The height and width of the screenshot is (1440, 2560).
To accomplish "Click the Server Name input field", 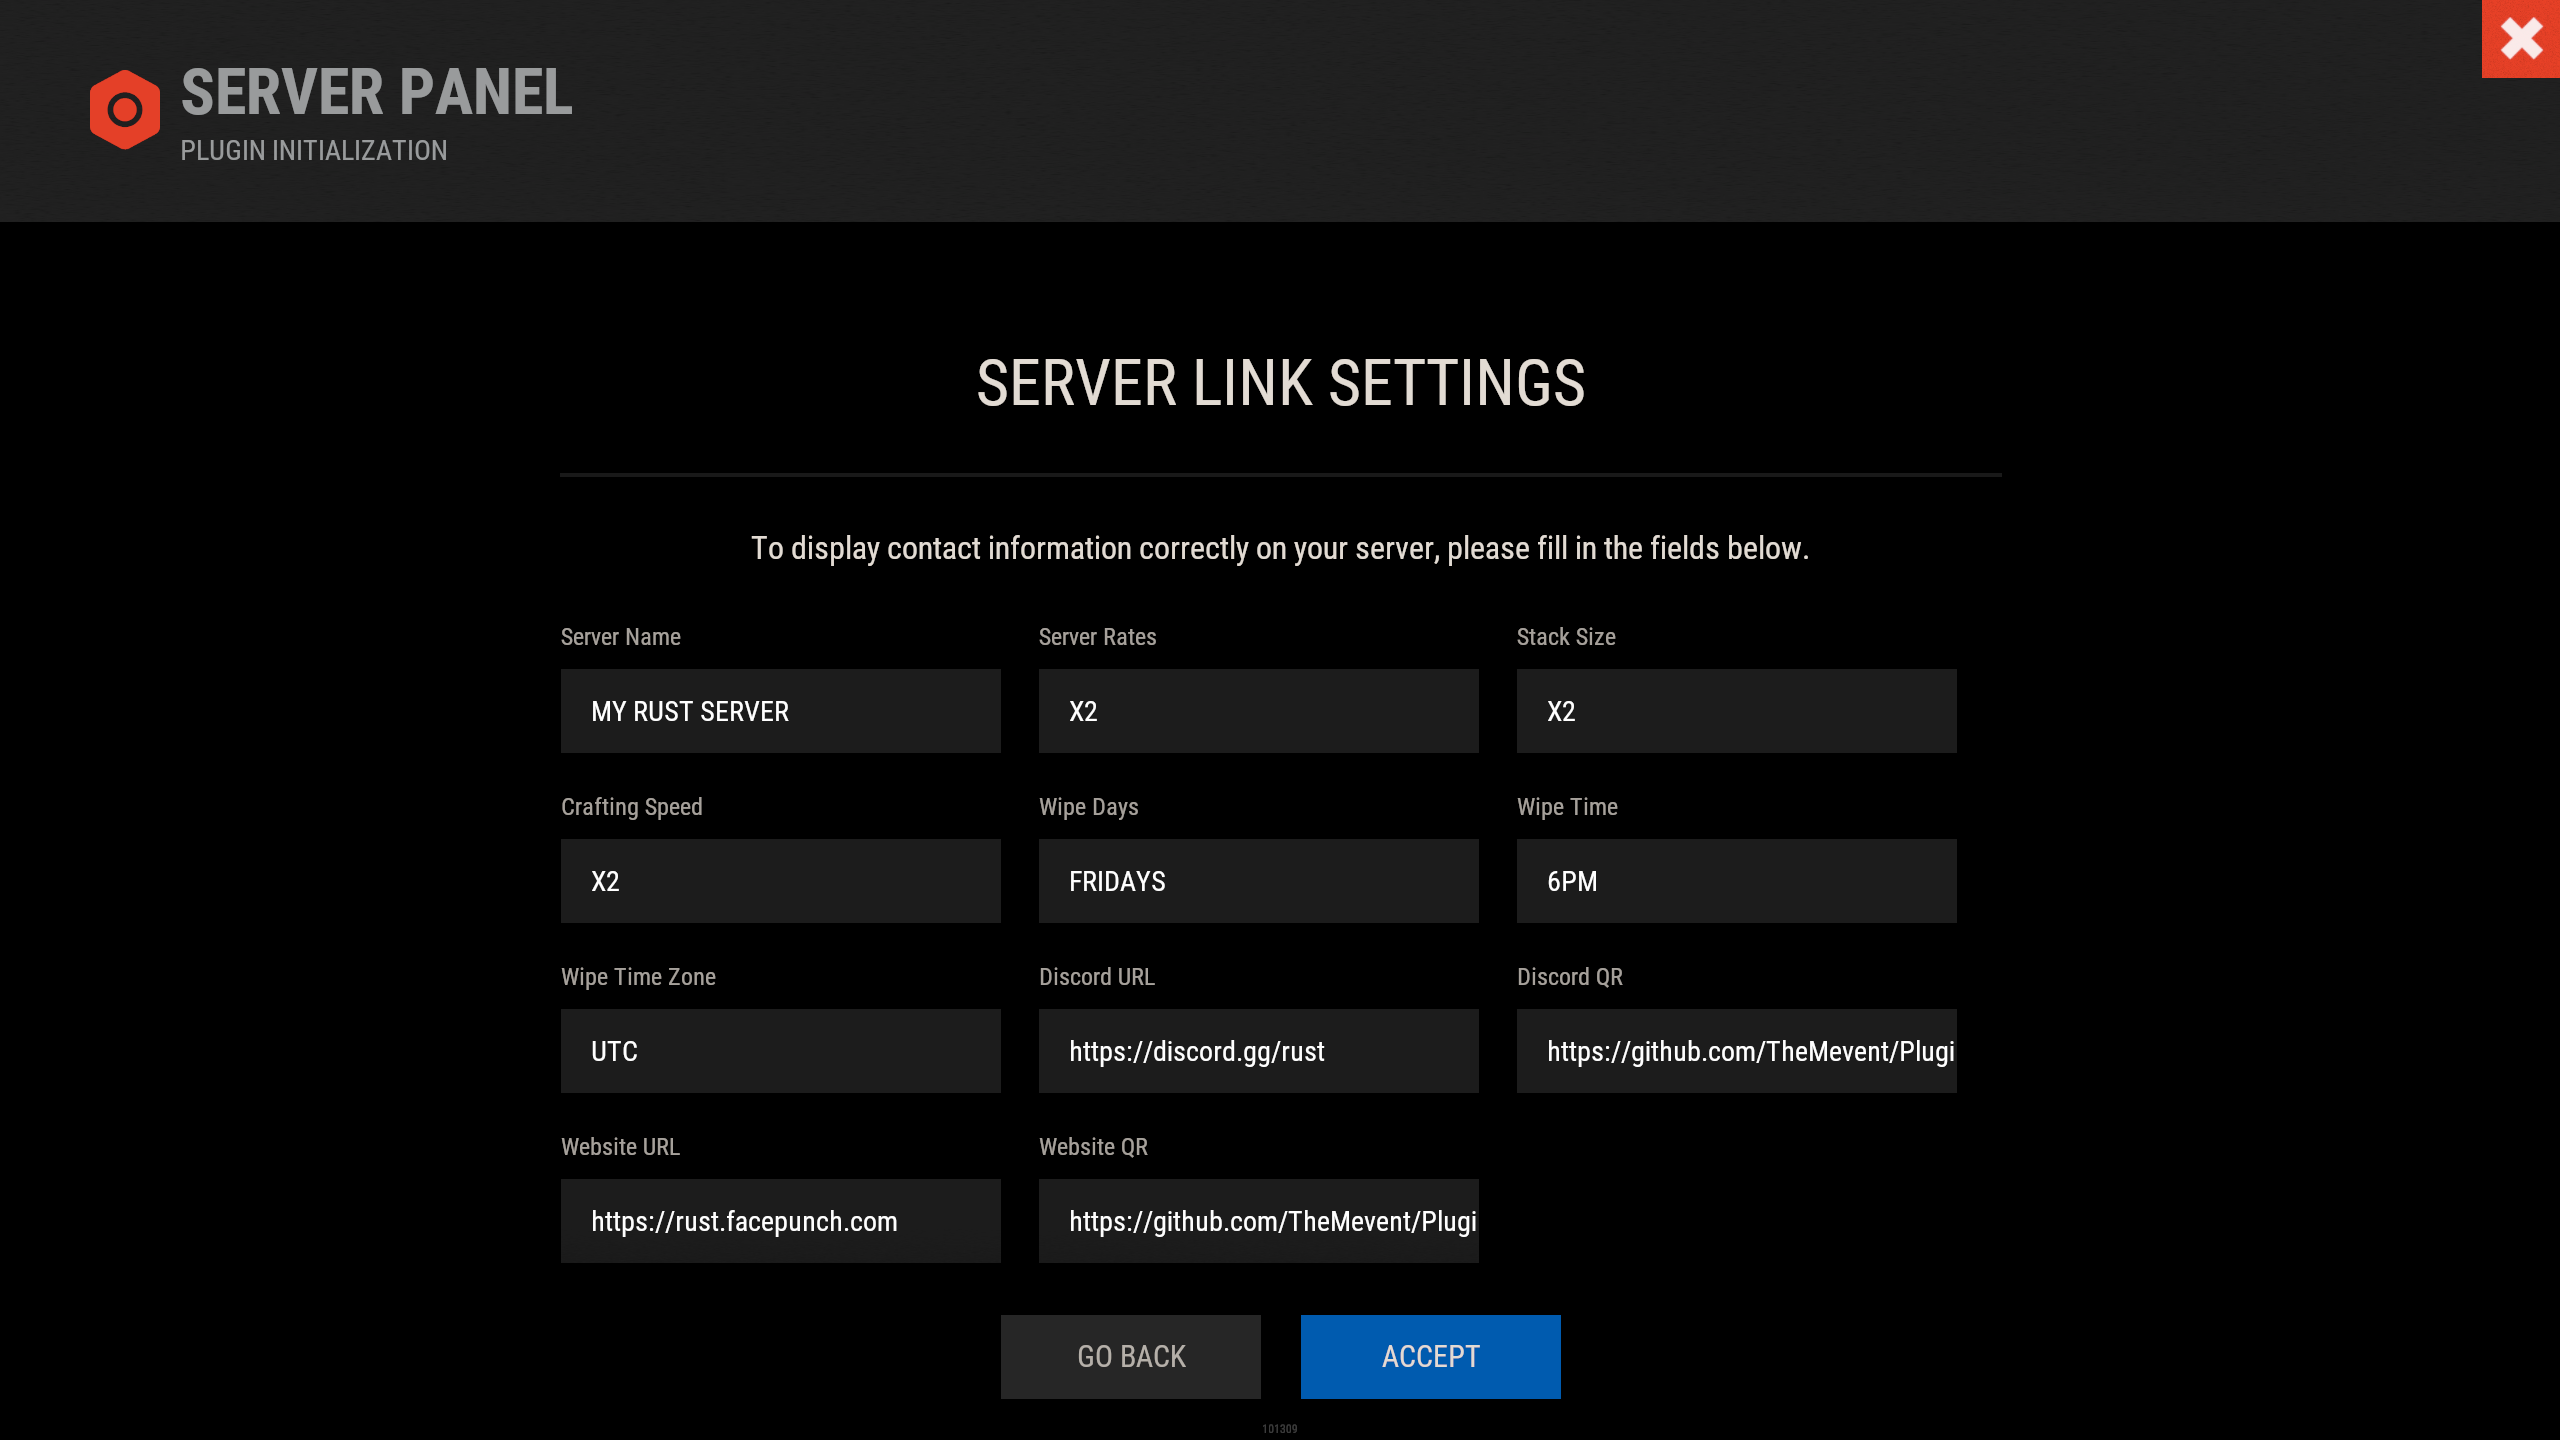I will click(x=780, y=711).
